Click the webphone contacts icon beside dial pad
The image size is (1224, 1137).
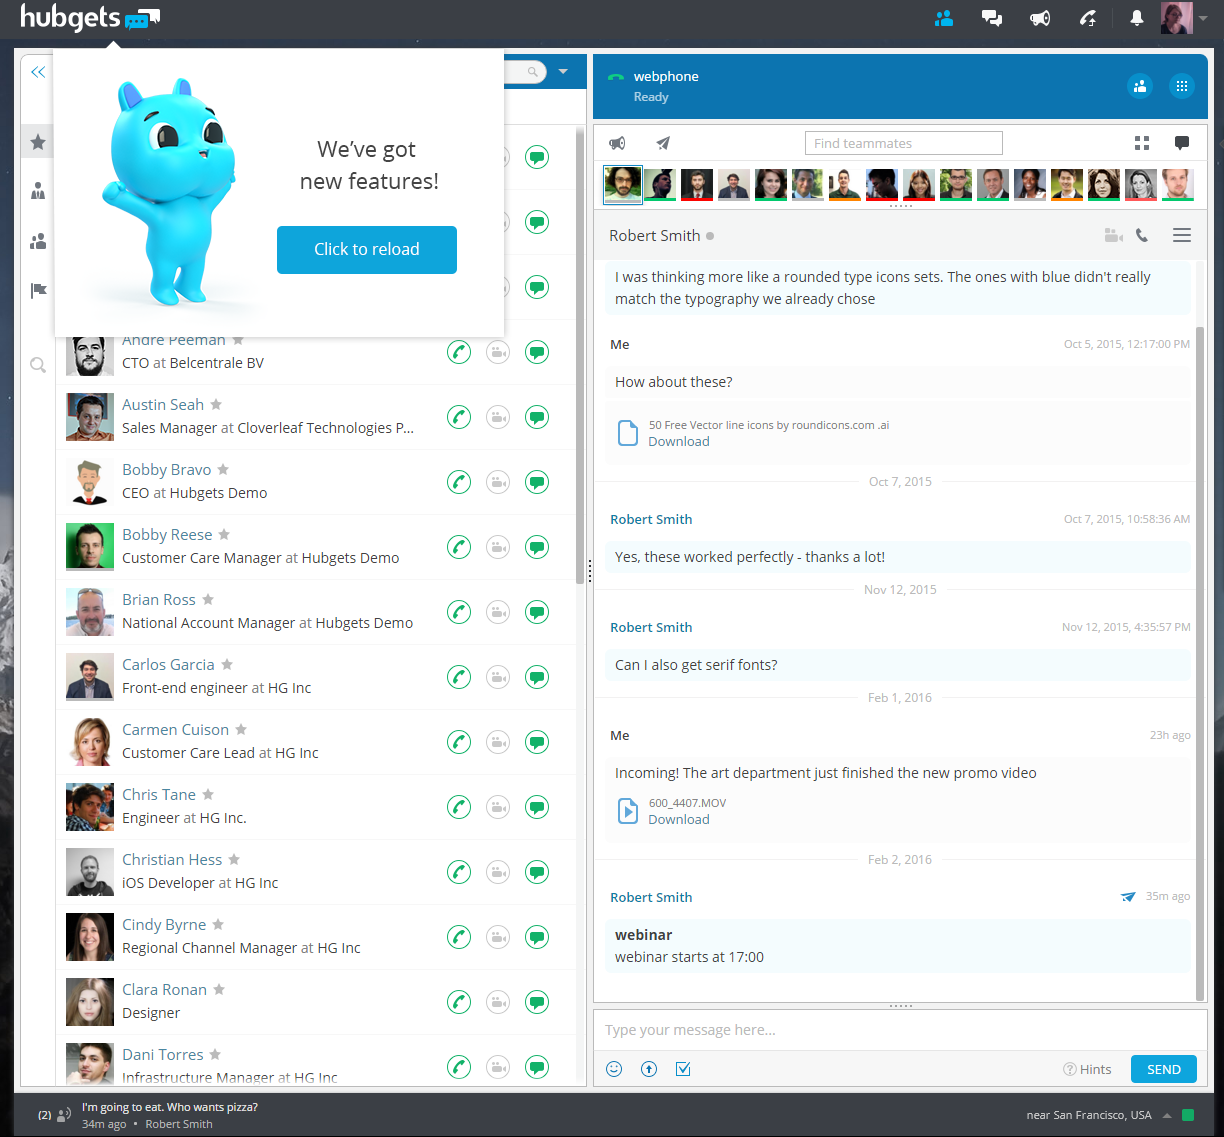tap(1140, 86)
